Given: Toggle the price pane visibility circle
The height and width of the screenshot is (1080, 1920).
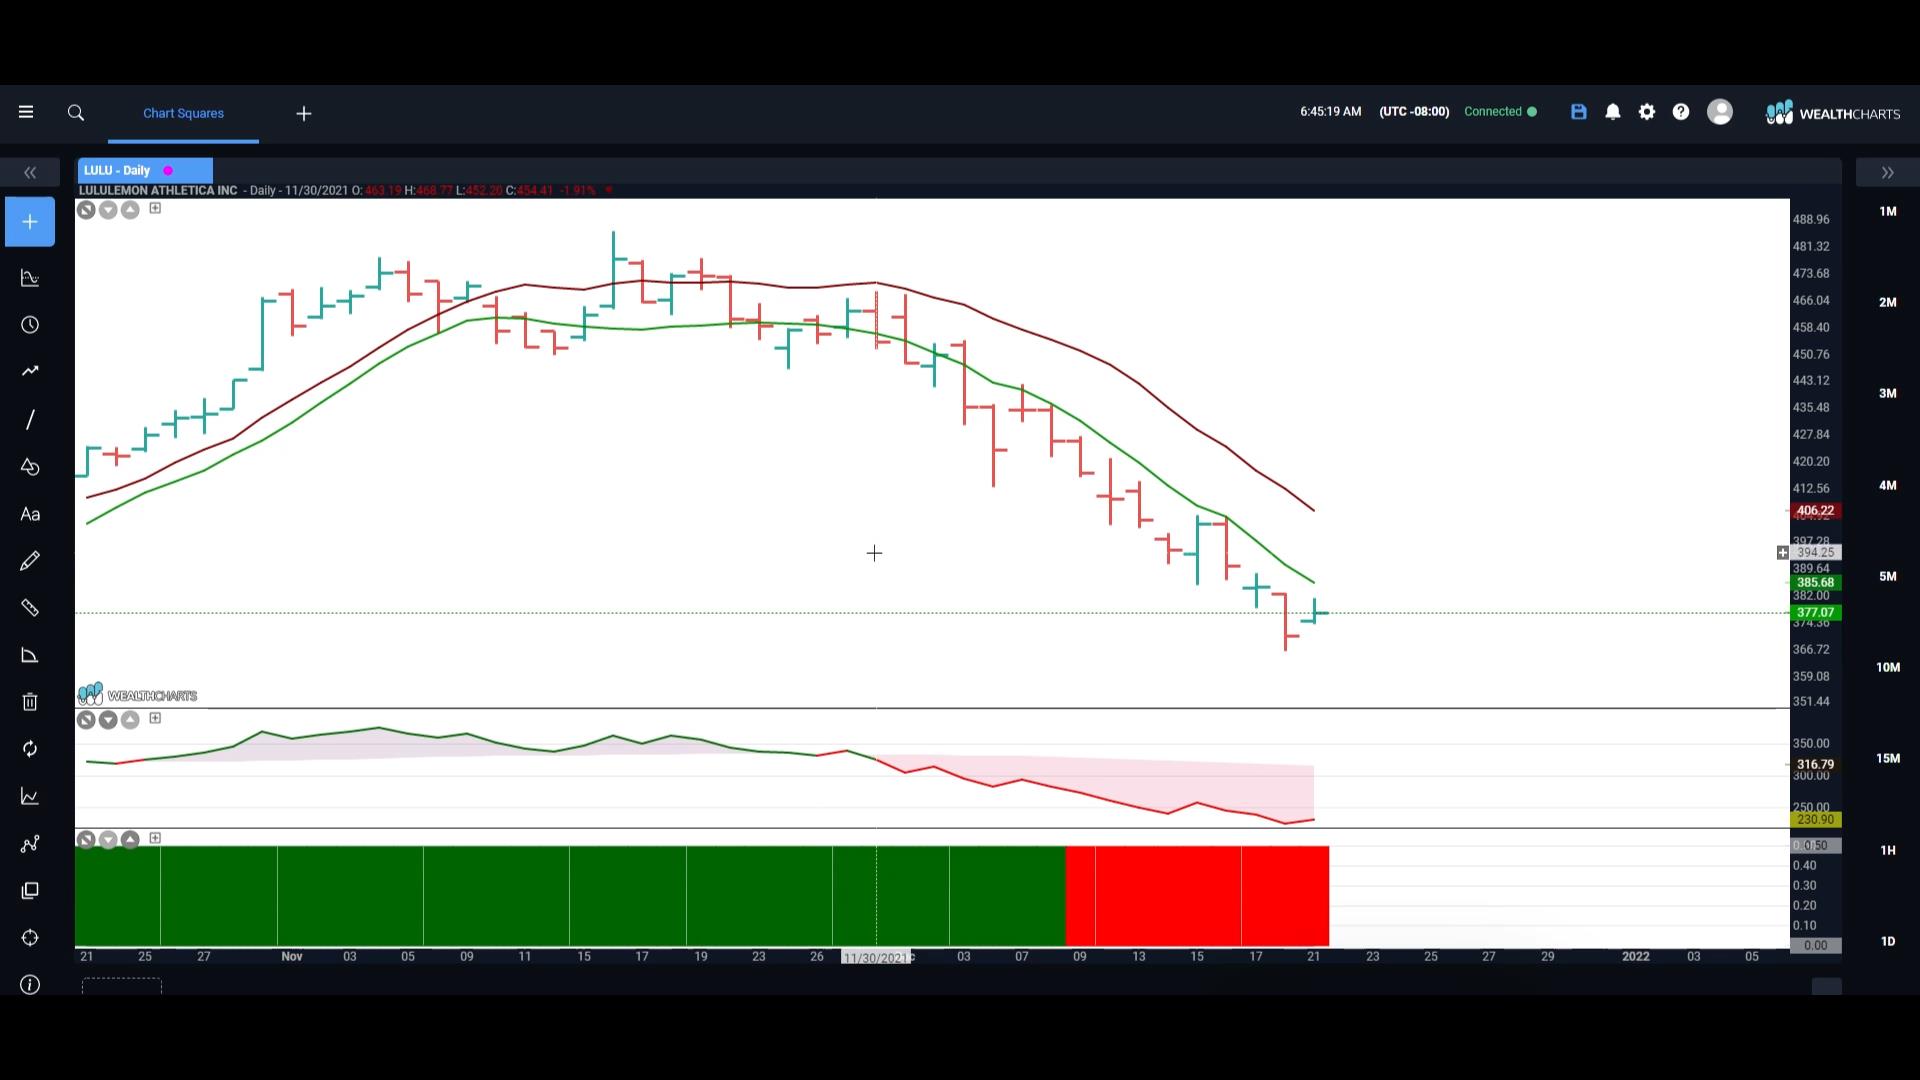Looking at the screenshot, I should point(86,210).
